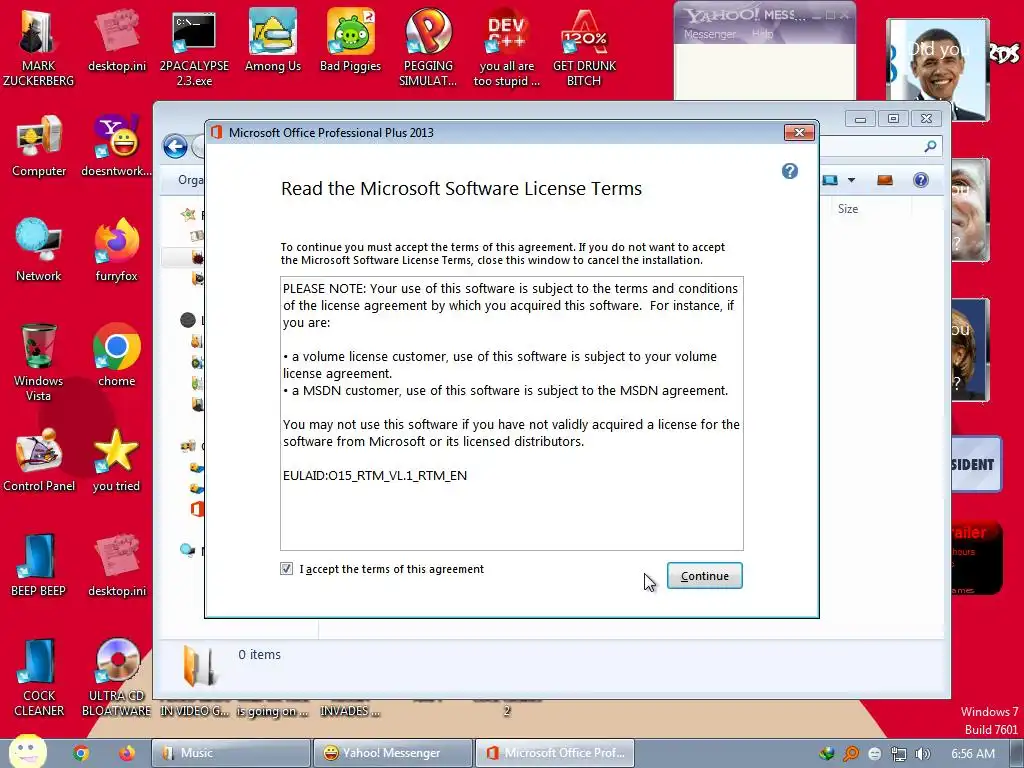This screenshot has width=1024, height=768.
Task: Select the Control Panel desktop icon
Action: pyautogui.click(x=39, y=460)
